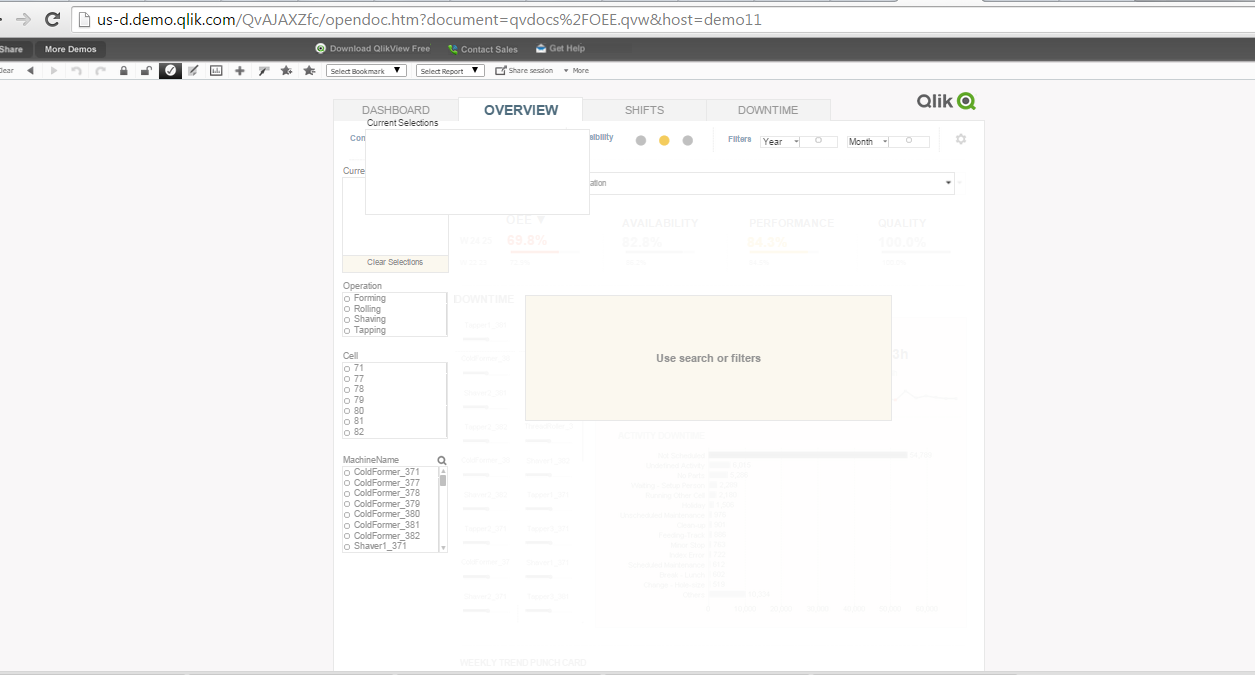Switch to the OVERVIEW tab
The height and width of the screenshot is (675, 1255).
(x=521, y=110)
